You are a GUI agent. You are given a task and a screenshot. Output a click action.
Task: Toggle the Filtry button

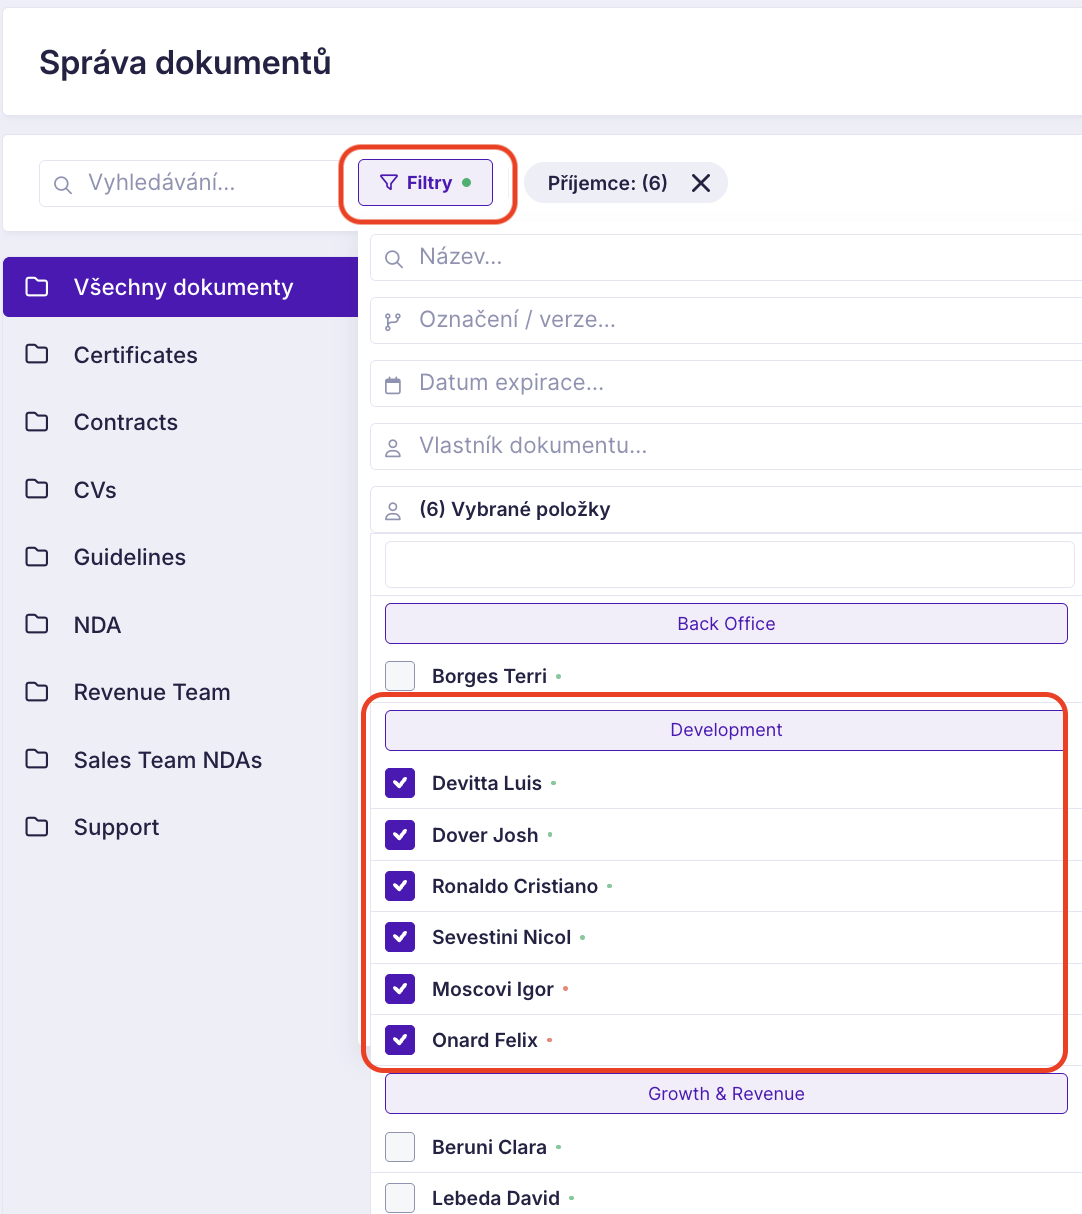pyautogui.click(x=426, y=183)
